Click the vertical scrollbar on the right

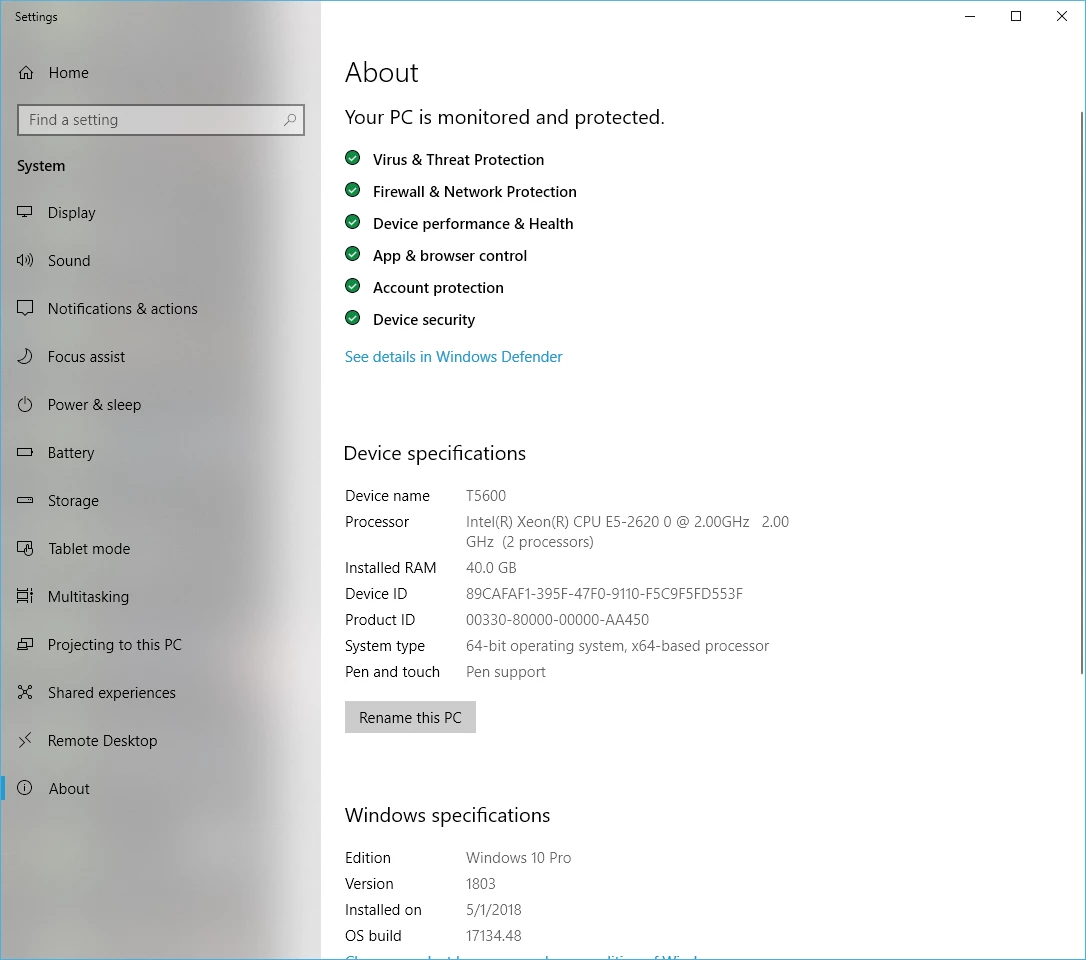[x=1082, y=391]
